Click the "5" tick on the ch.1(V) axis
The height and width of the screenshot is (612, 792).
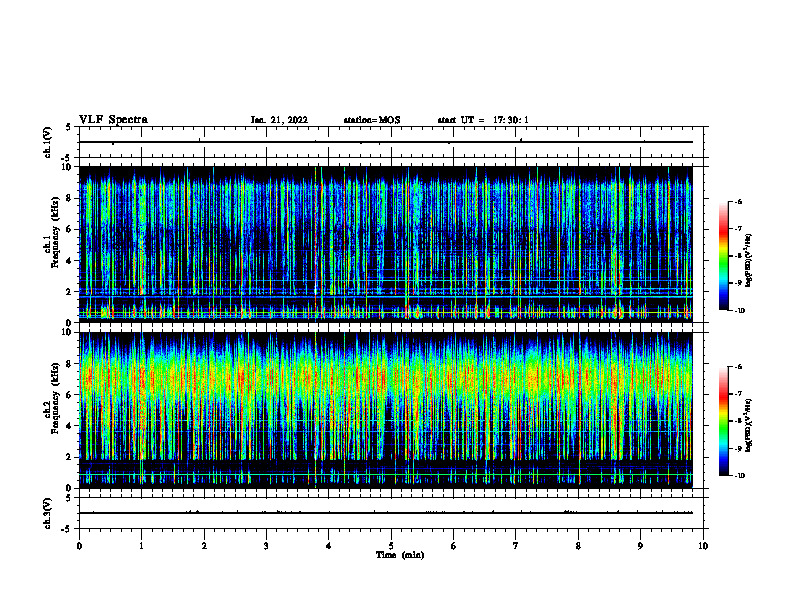point(69,128)
